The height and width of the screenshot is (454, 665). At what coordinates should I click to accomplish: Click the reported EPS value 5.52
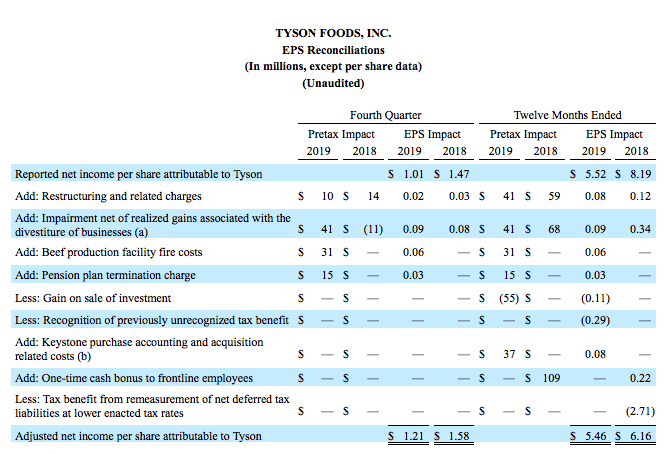click(595, 174)
